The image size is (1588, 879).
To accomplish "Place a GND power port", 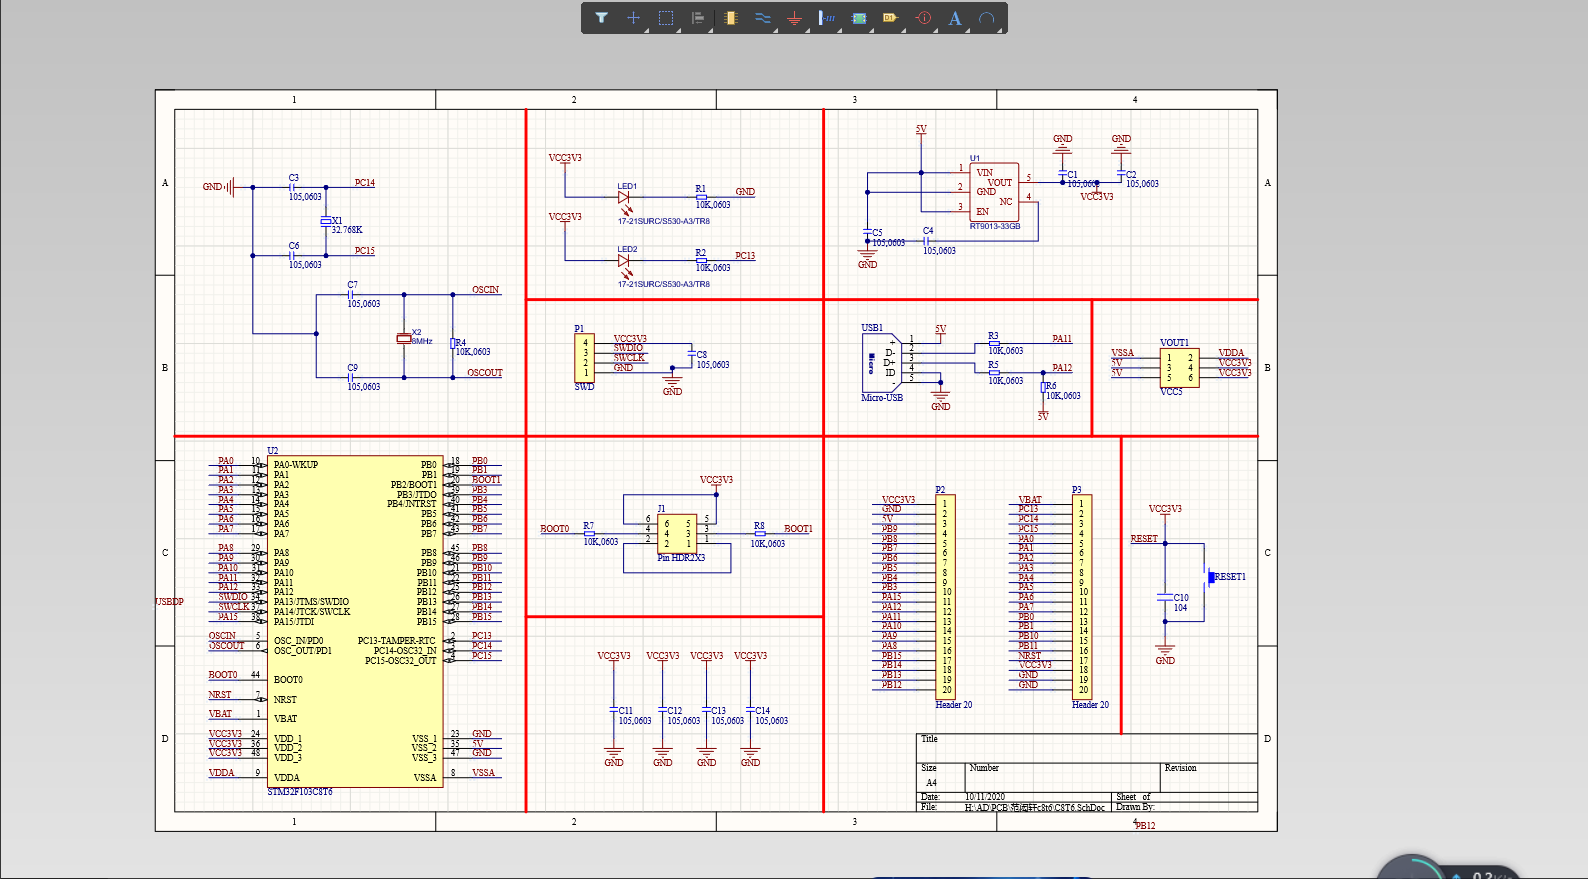I will (794, 18).
